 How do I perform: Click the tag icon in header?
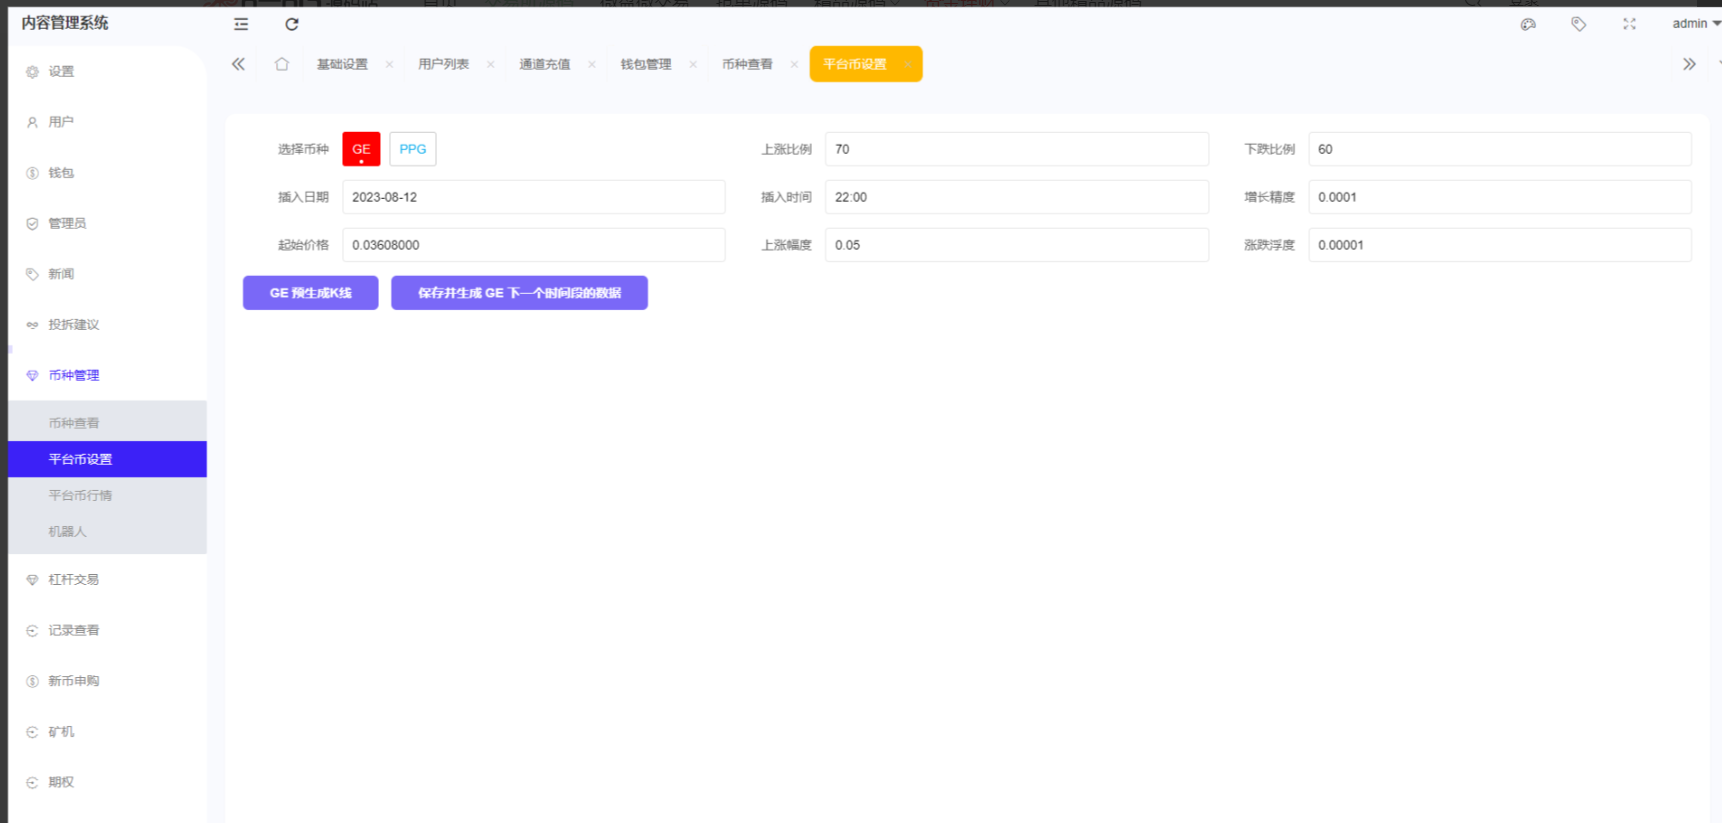1579,24
